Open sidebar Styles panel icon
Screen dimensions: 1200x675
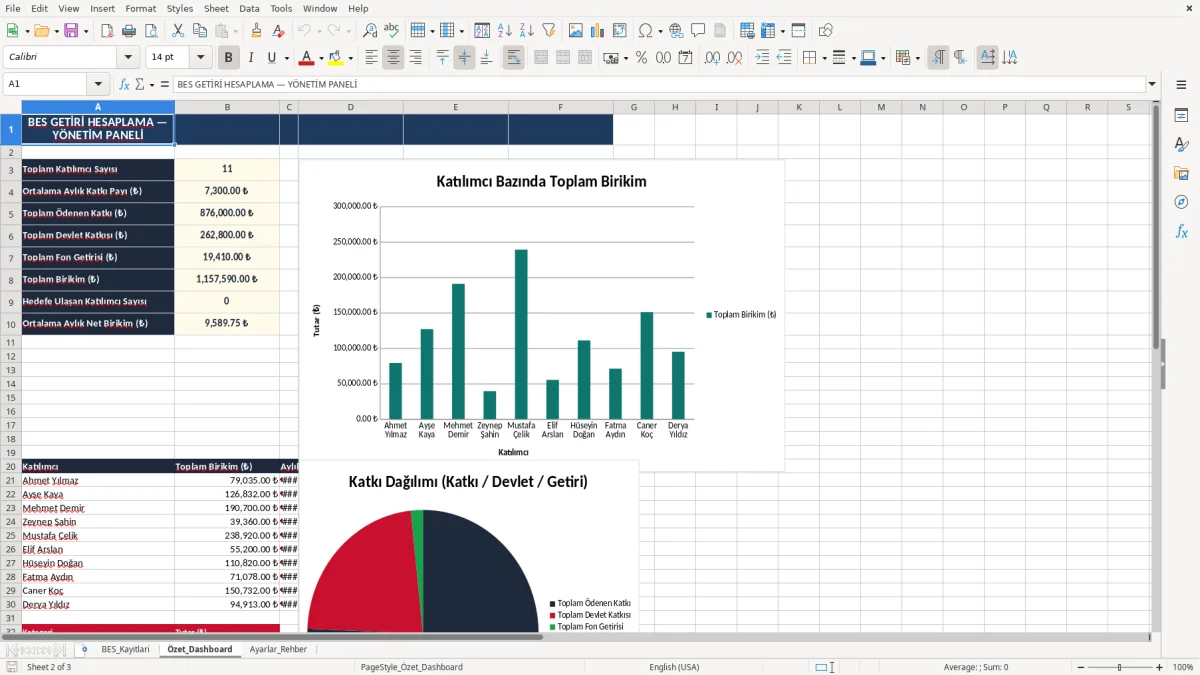[x=1181, y=144]
